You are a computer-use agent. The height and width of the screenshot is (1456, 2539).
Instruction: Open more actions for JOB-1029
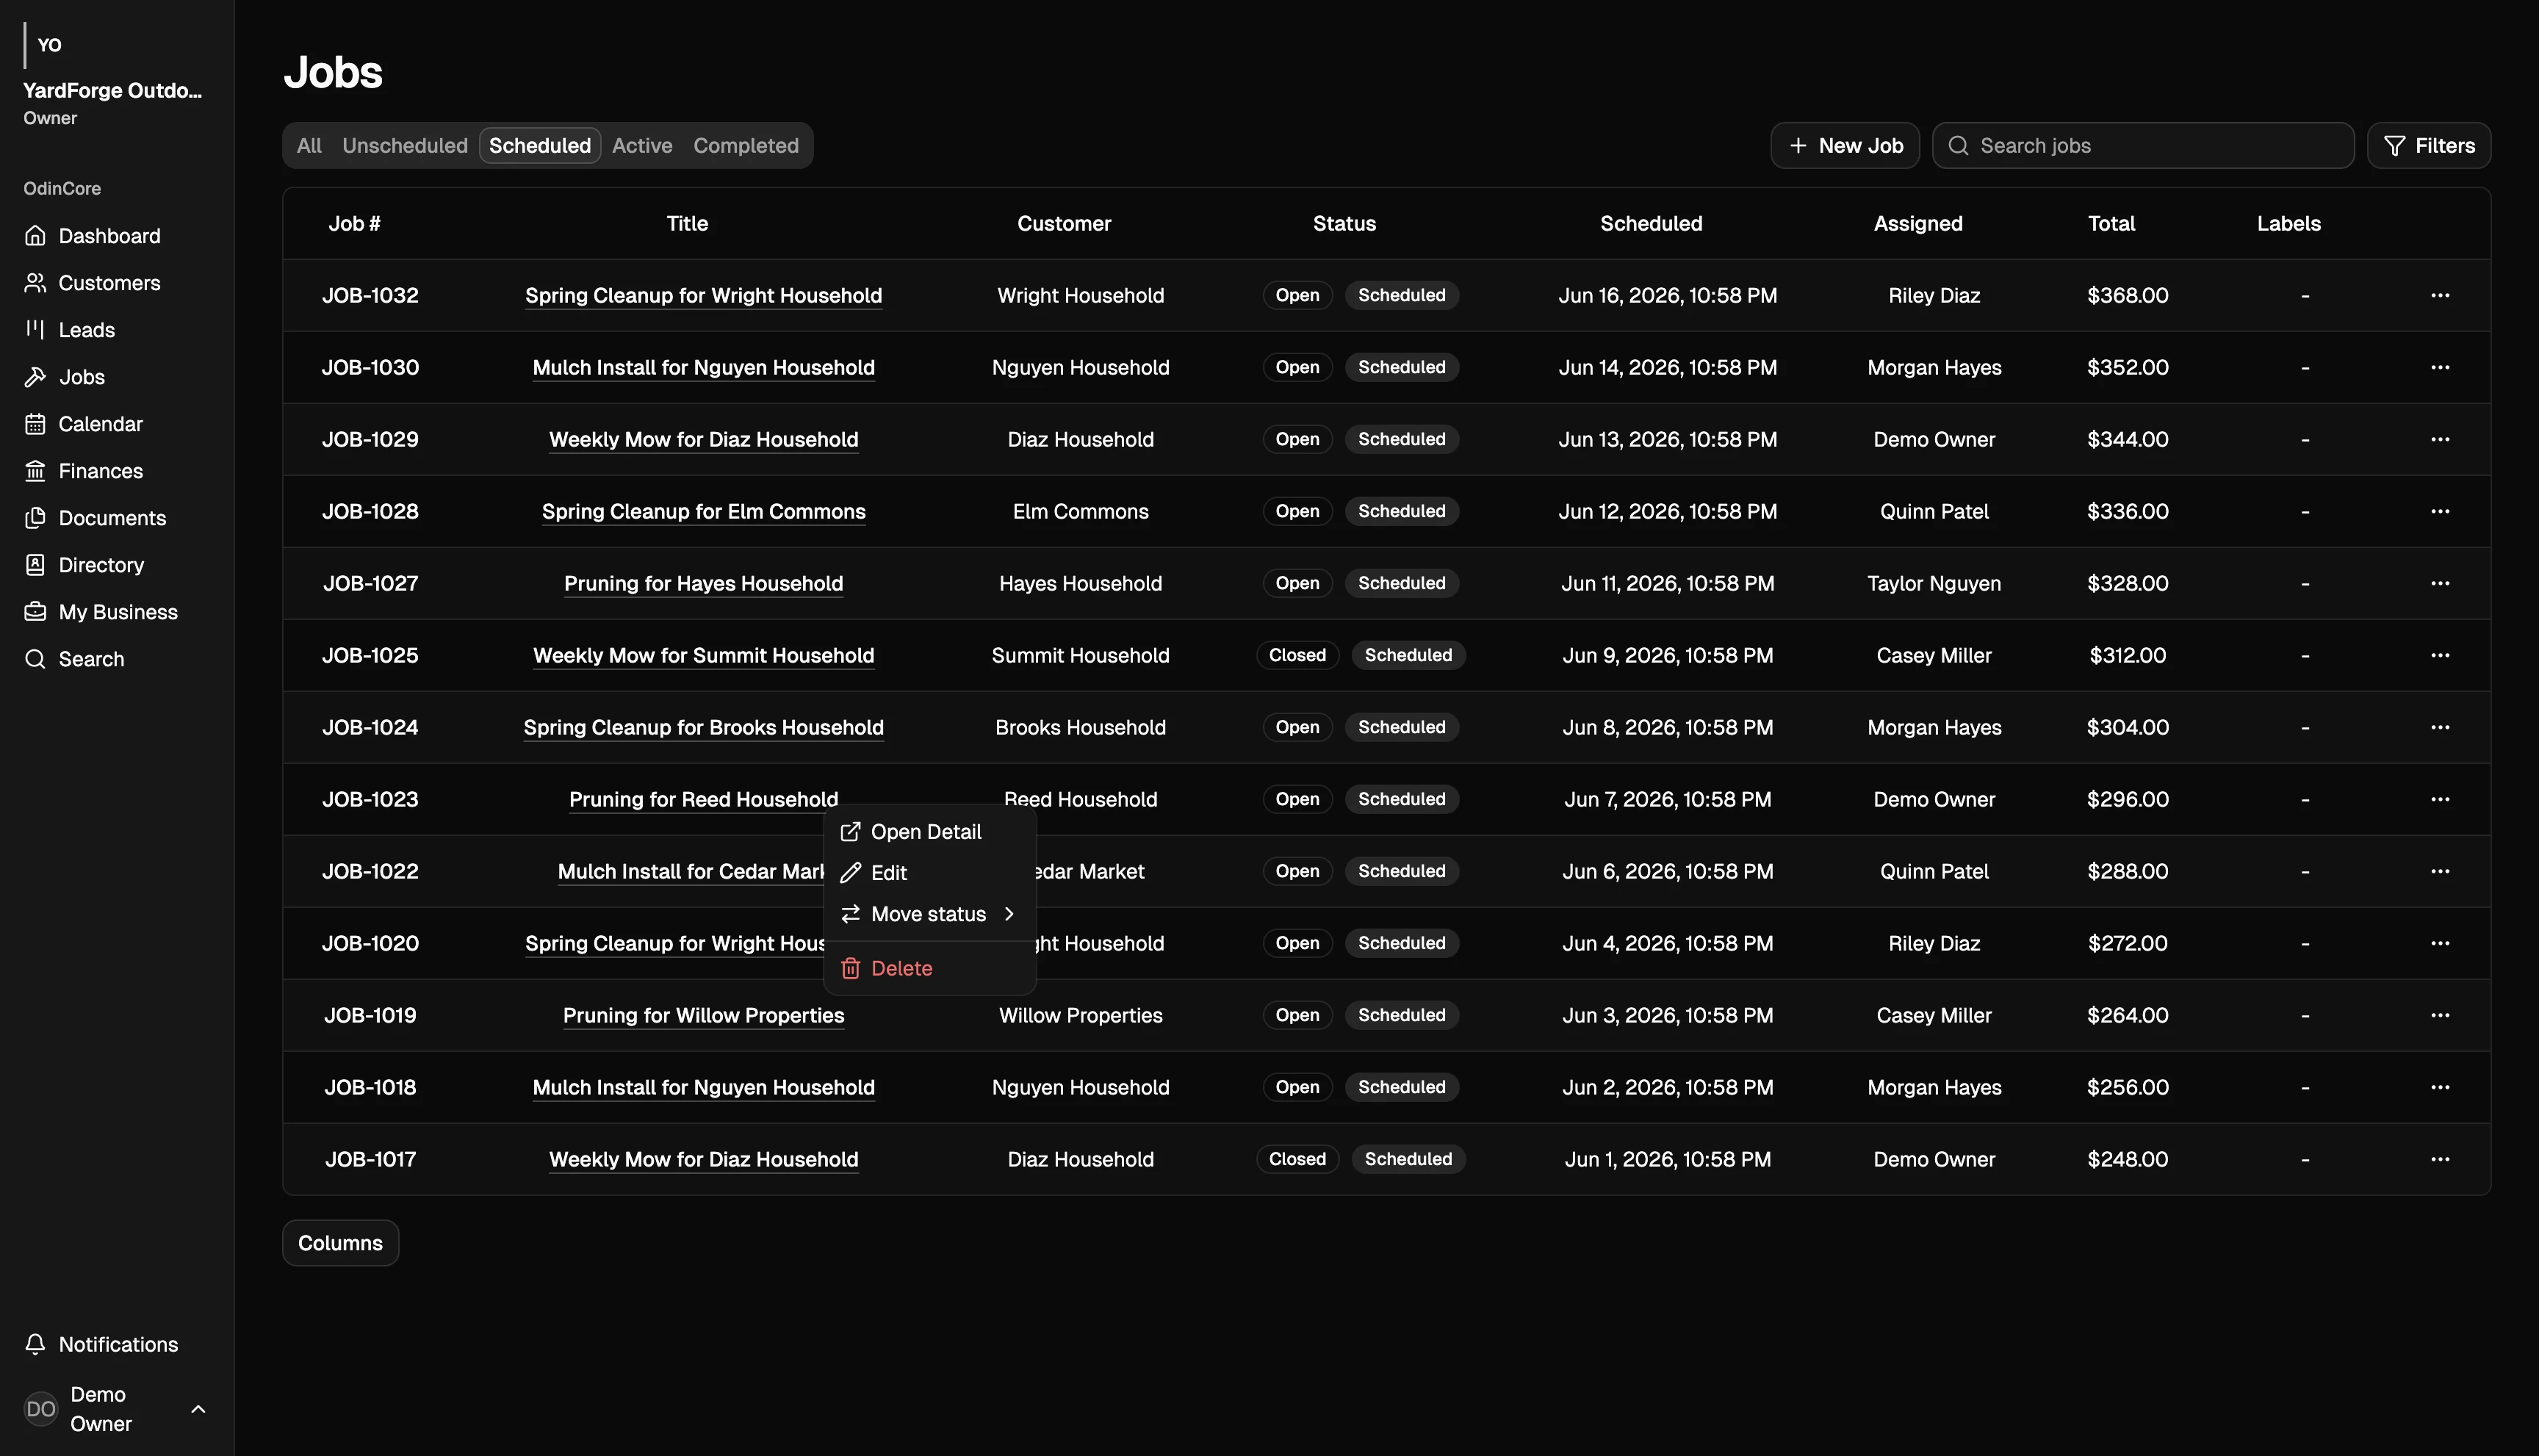pos(2440,439)
